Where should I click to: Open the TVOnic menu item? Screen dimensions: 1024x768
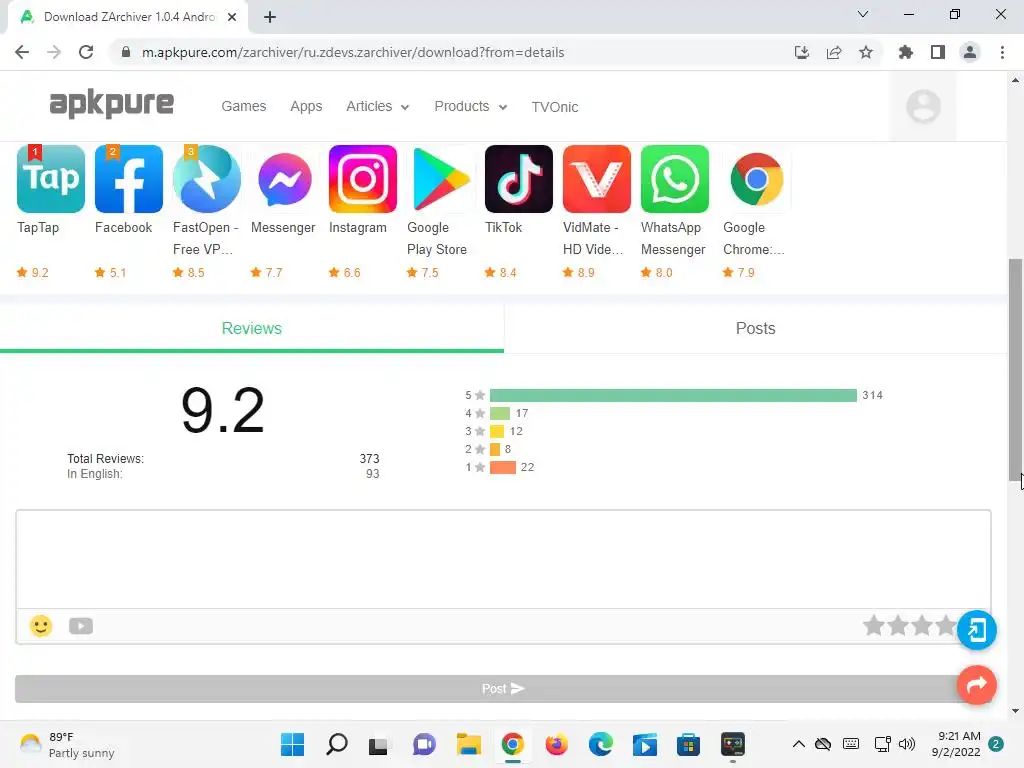click(x=554, y=107)
